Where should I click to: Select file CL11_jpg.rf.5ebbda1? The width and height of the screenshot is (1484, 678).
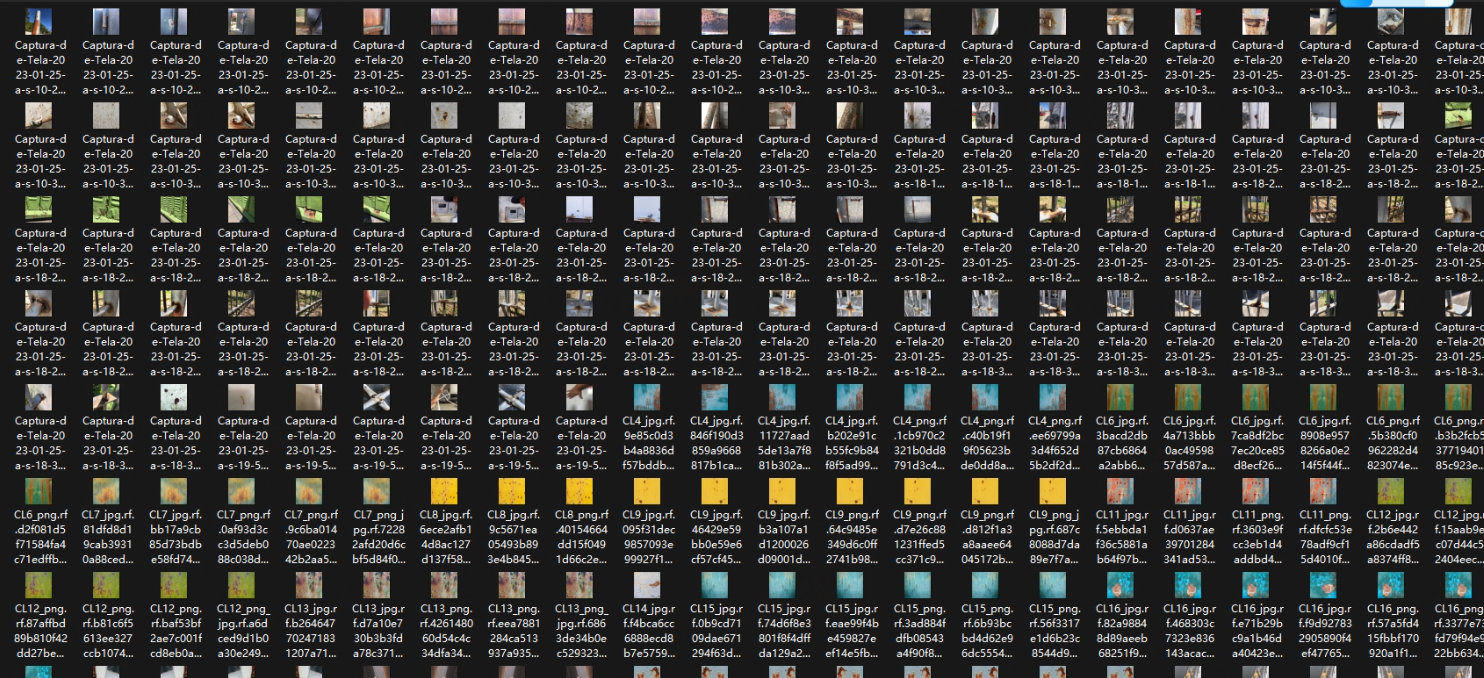click(x=1122, y=491)
